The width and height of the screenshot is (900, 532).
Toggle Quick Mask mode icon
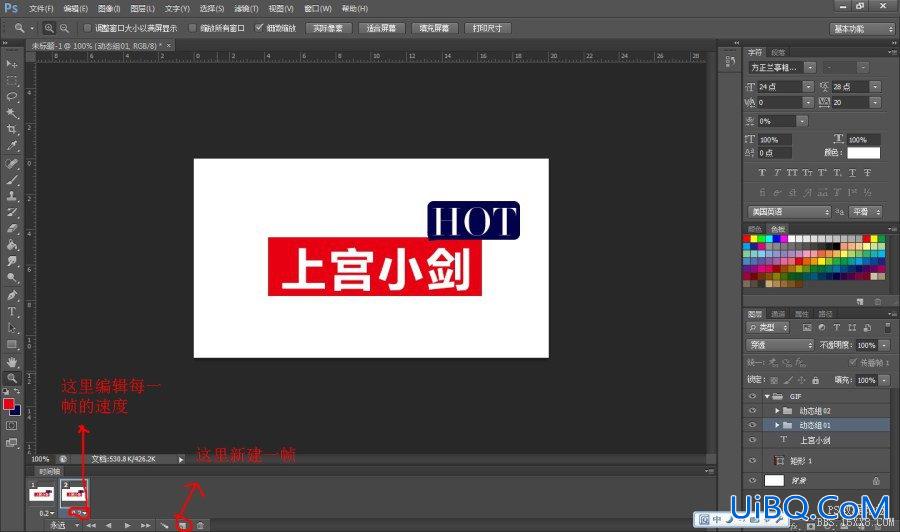(x=11, y=426)
